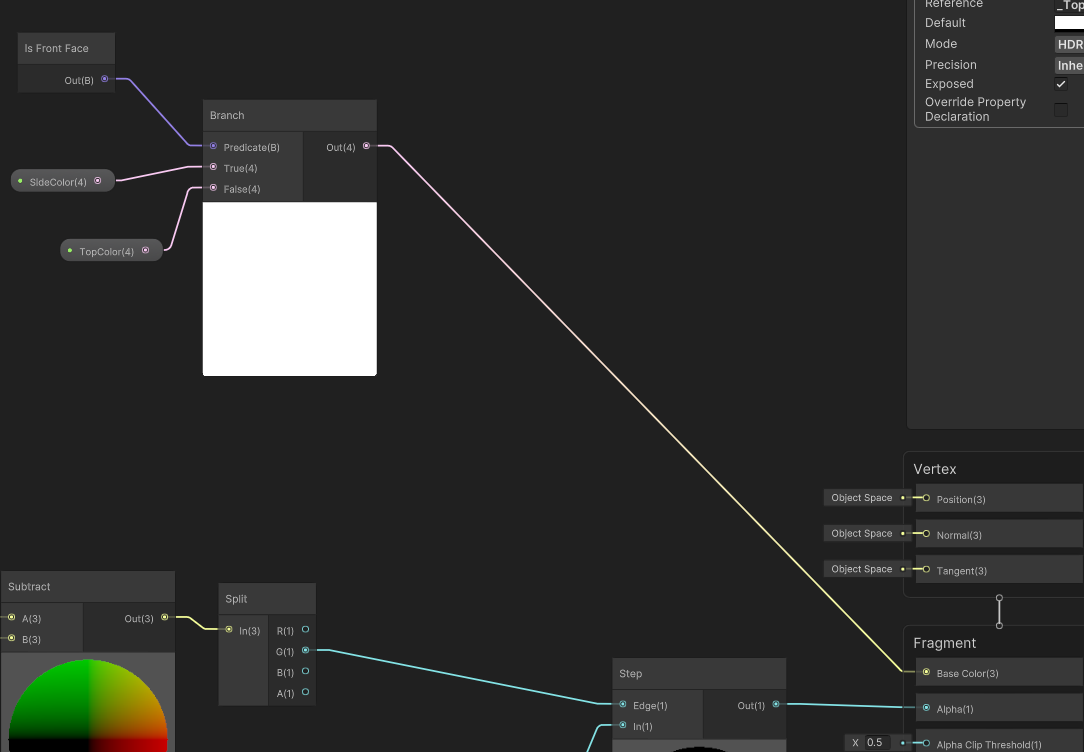This screenshot has height=752, width=1084.
Task: Select the Step node header
Action: click(699, 674)
